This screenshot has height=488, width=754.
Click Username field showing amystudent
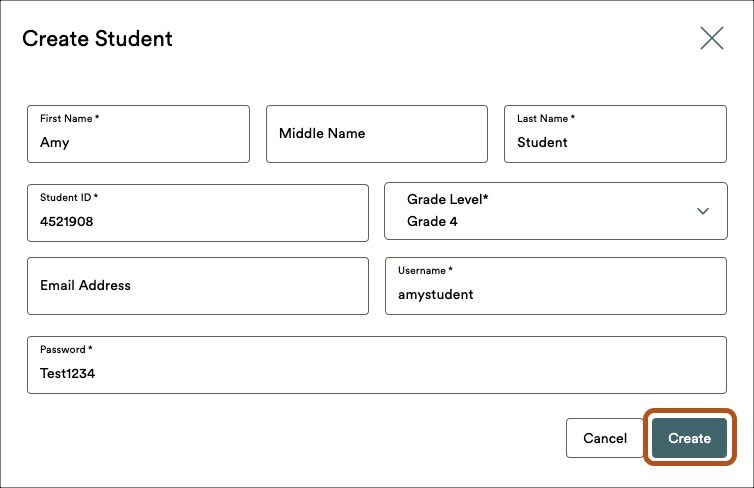pyautogui.click(x=556, y=286)
